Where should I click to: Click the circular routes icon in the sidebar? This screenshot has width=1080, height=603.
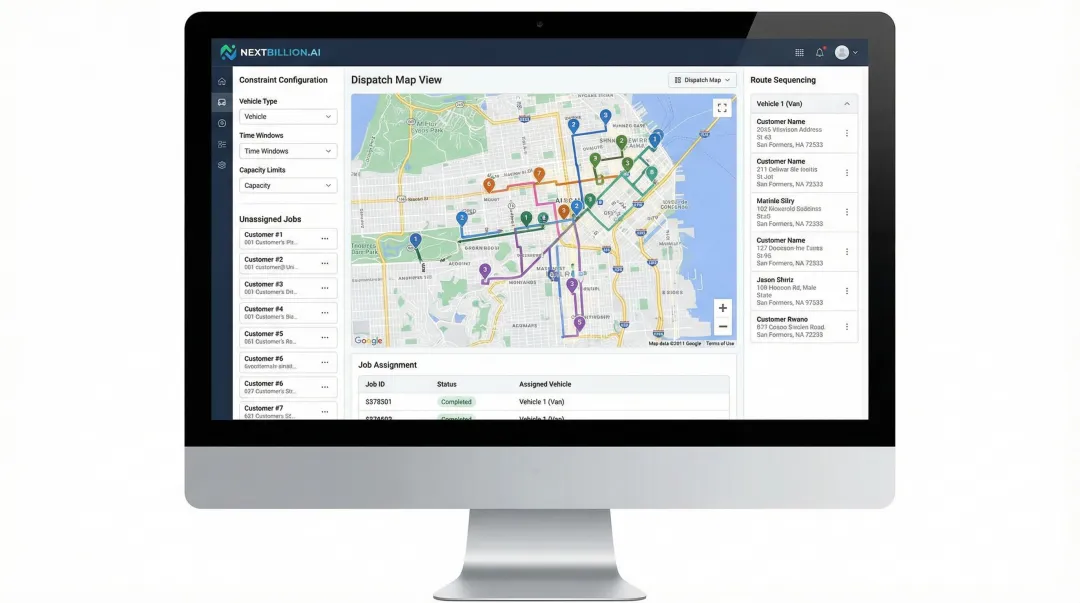pyautogui.click(x=219, y=122)
